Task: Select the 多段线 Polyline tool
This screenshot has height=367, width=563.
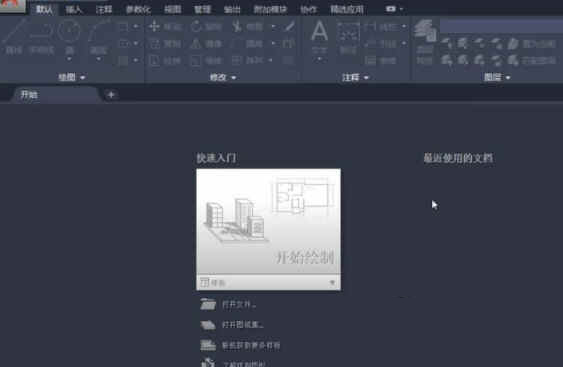Action: [42, 36]
